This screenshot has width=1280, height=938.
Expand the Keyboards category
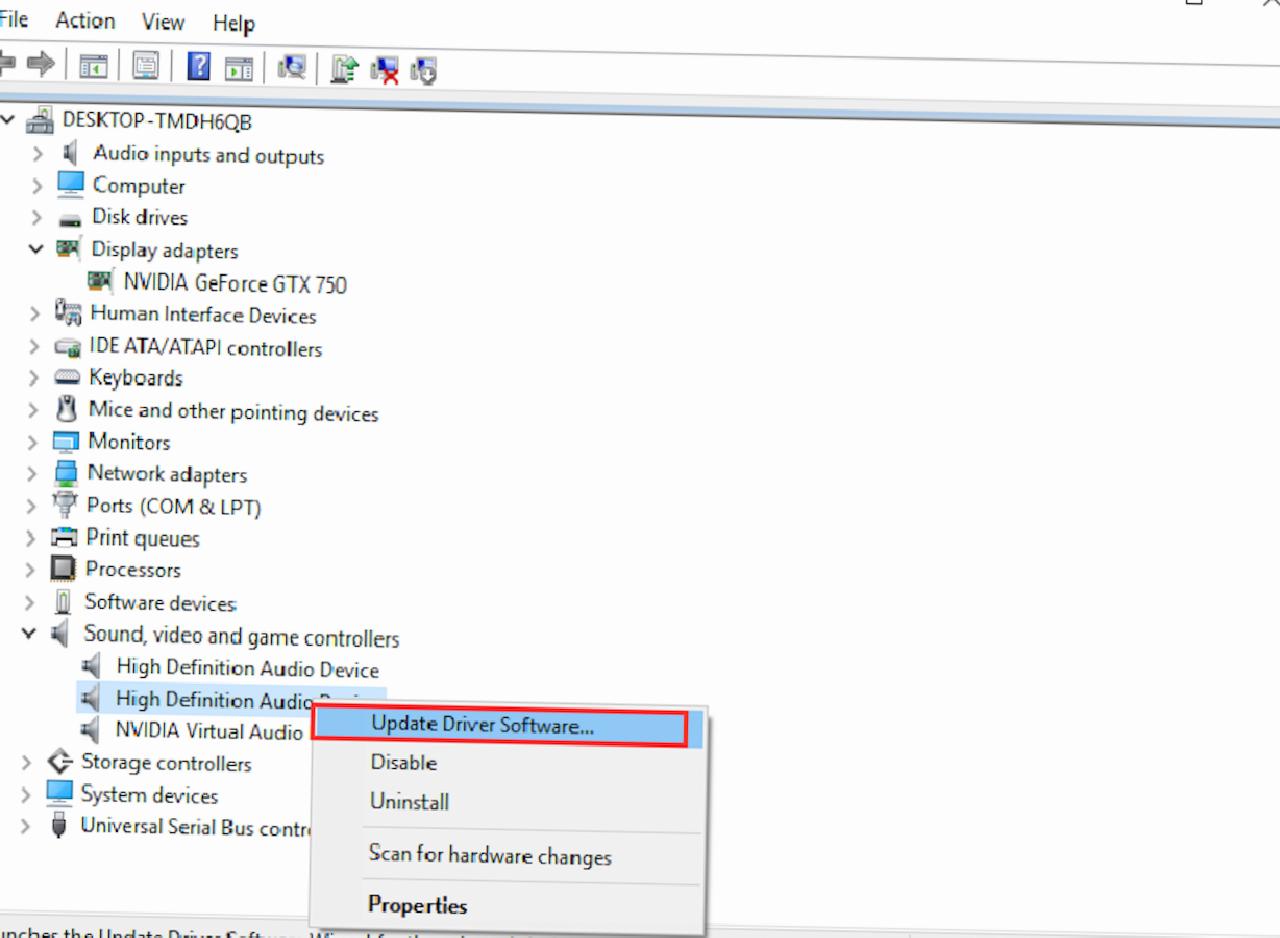click(34, 378)
